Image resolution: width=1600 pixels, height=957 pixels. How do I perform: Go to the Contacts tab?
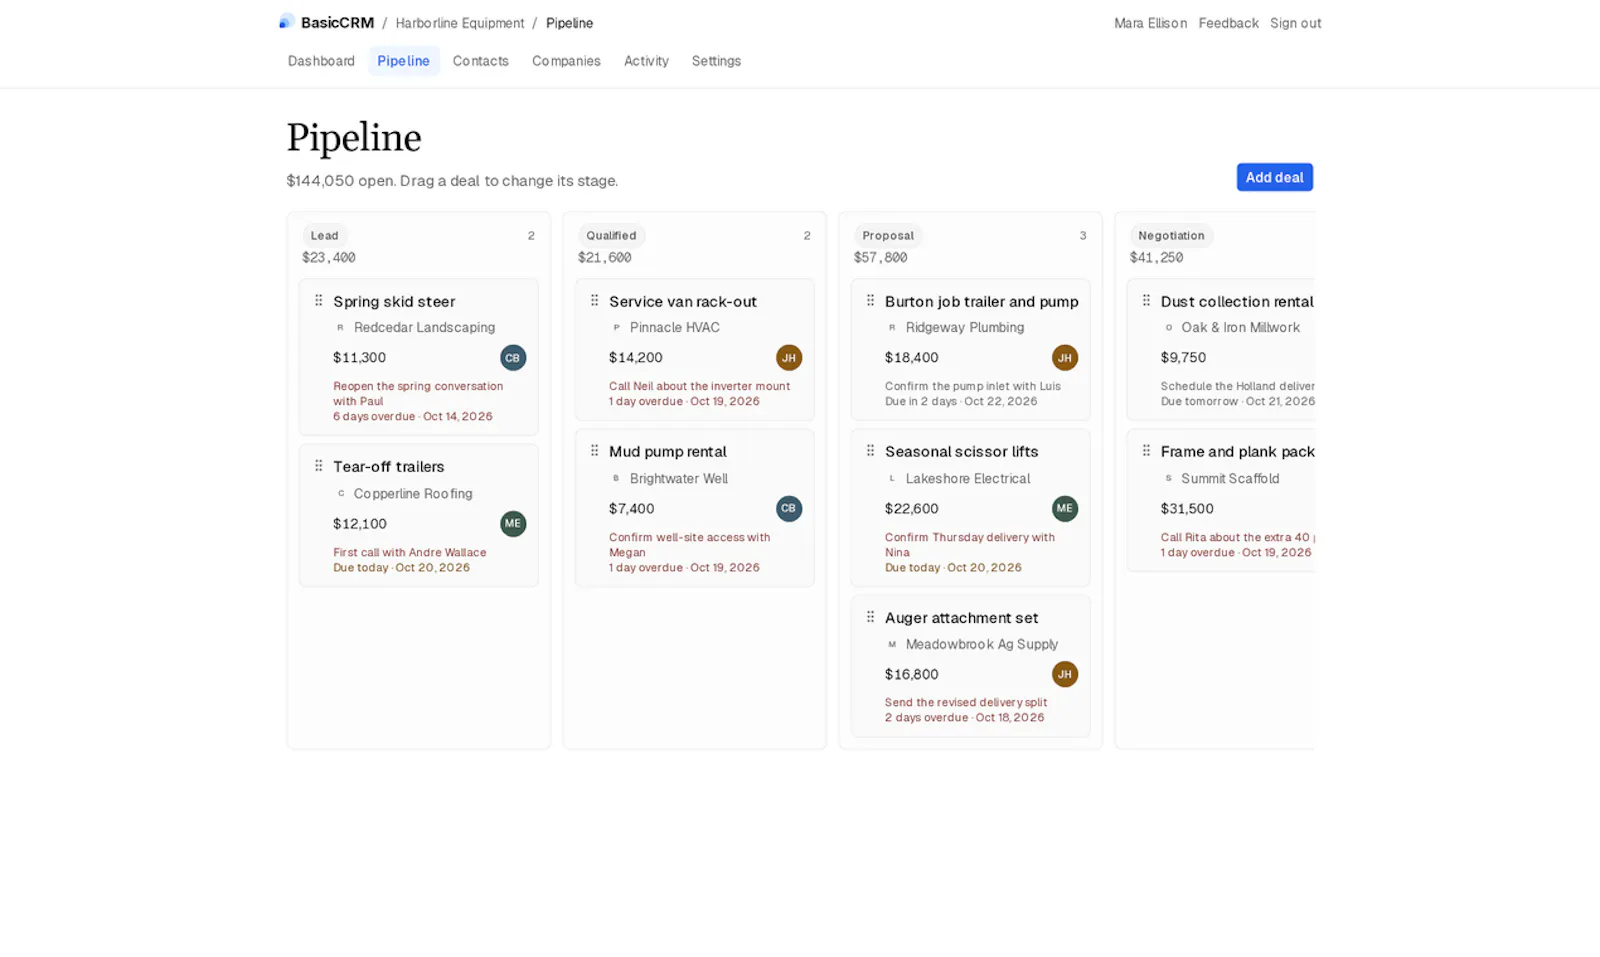click(x=481, y=61)
